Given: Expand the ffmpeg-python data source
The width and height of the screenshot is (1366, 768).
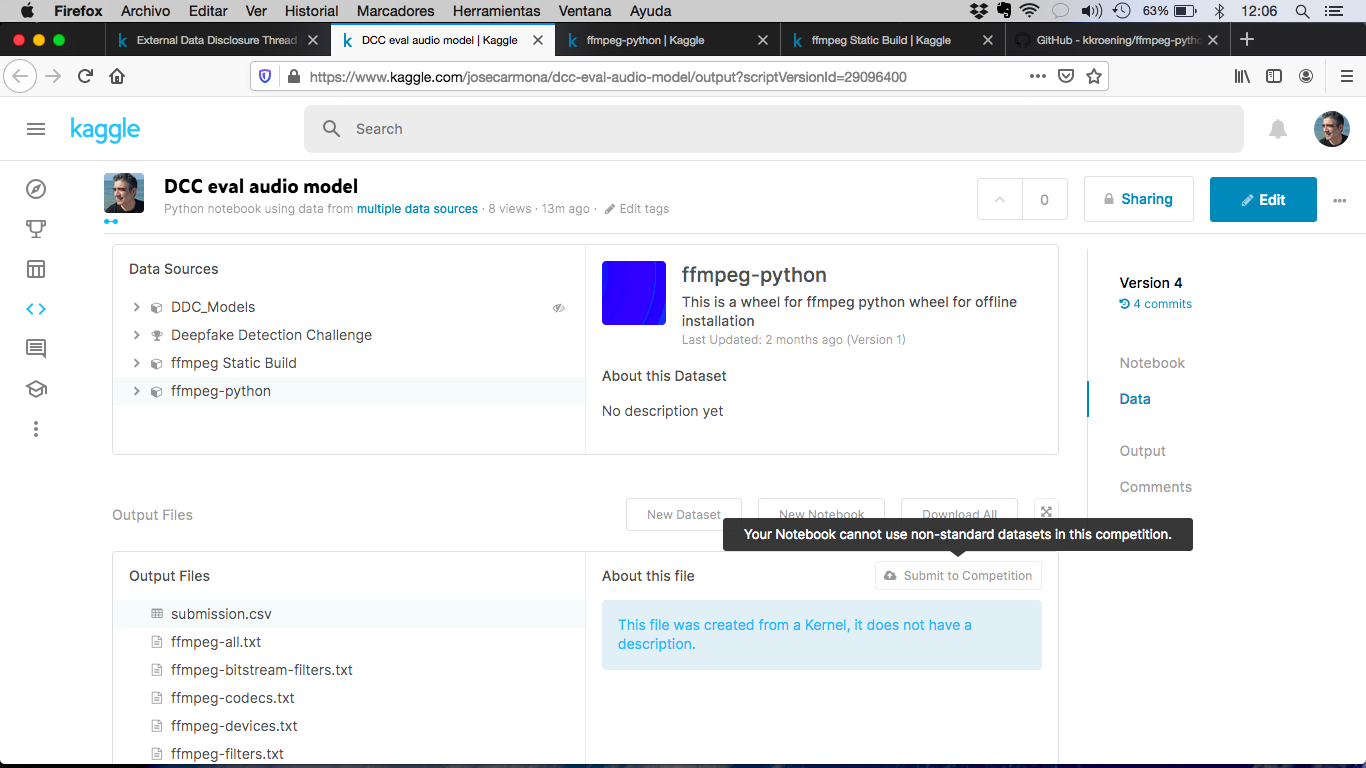Looking at the screenshot, I should [x=137, y=391].
